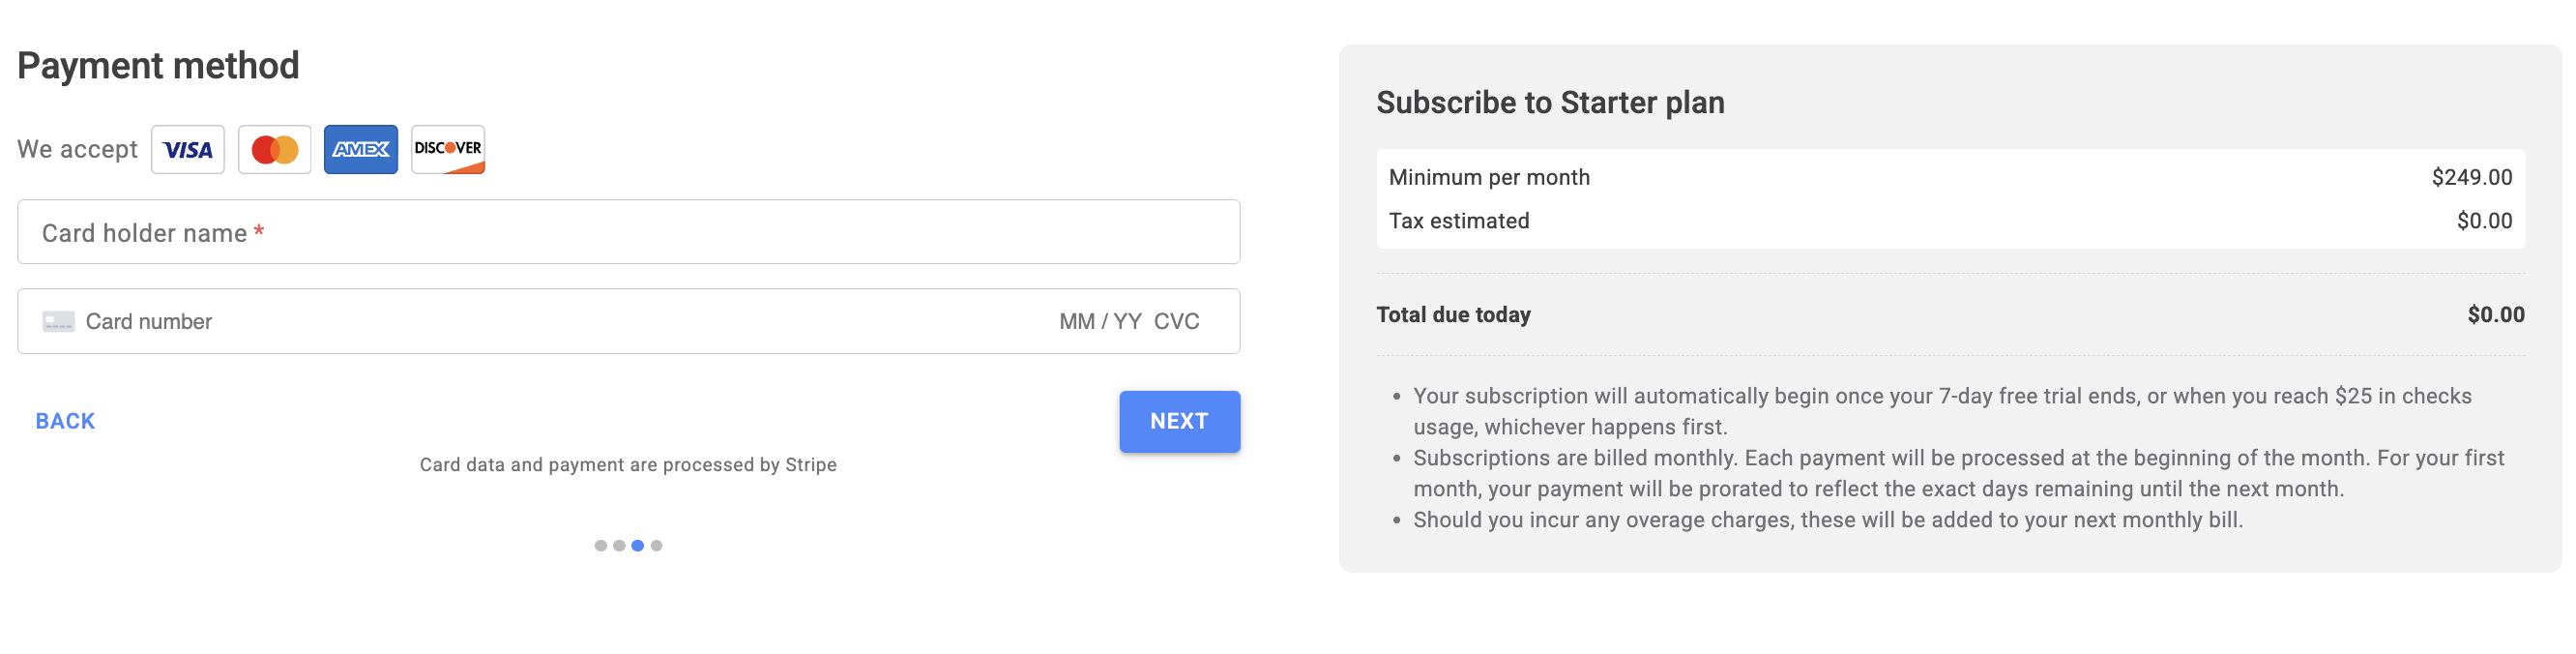Click into the Card number field

coord(500,322)
